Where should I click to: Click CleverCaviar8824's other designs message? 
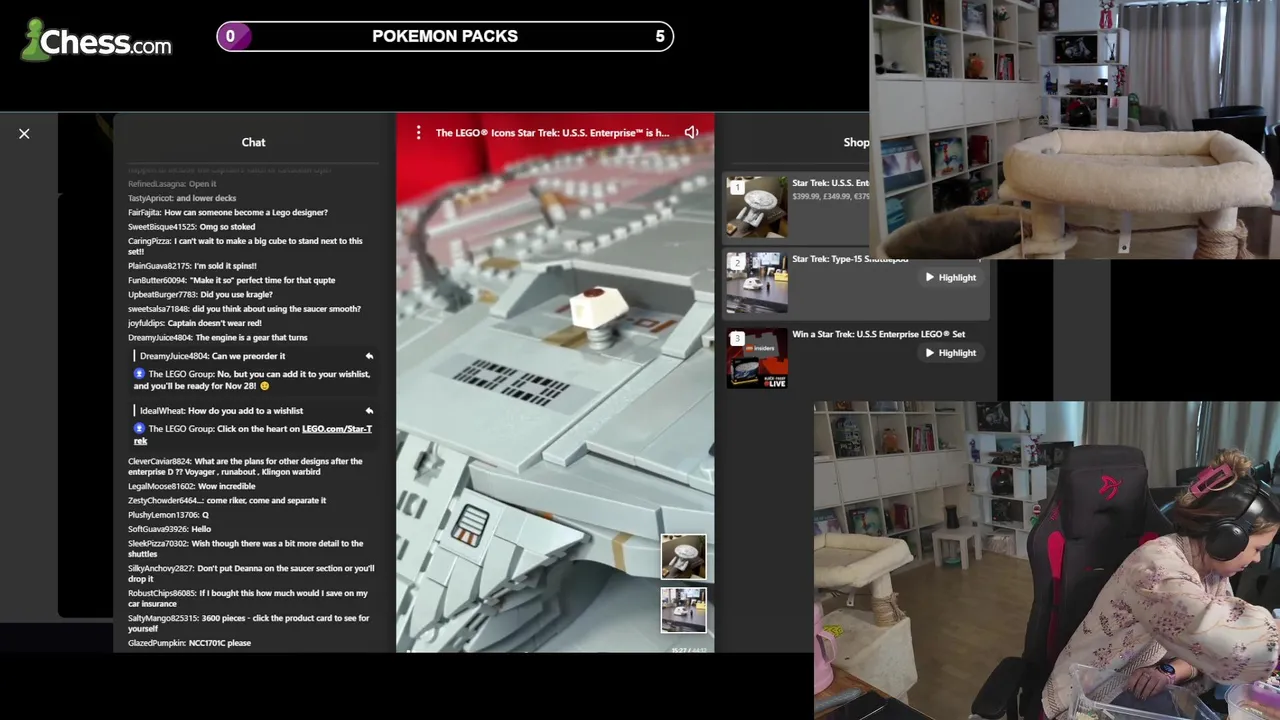tap(245, 467)
